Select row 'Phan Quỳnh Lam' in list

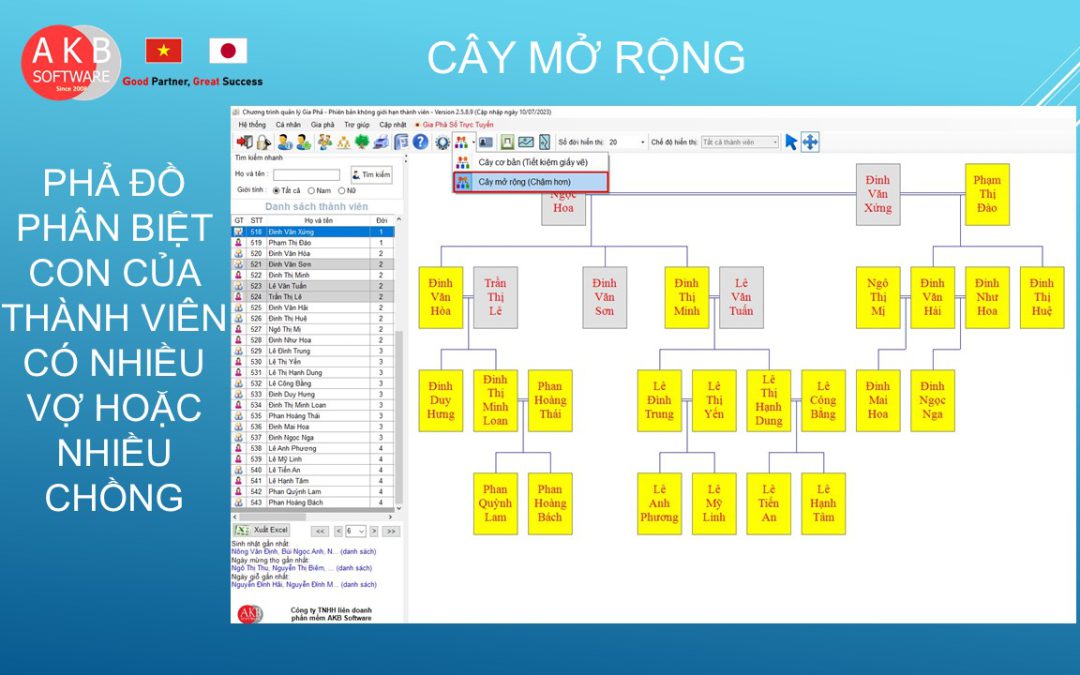click(x=313, y=492)
